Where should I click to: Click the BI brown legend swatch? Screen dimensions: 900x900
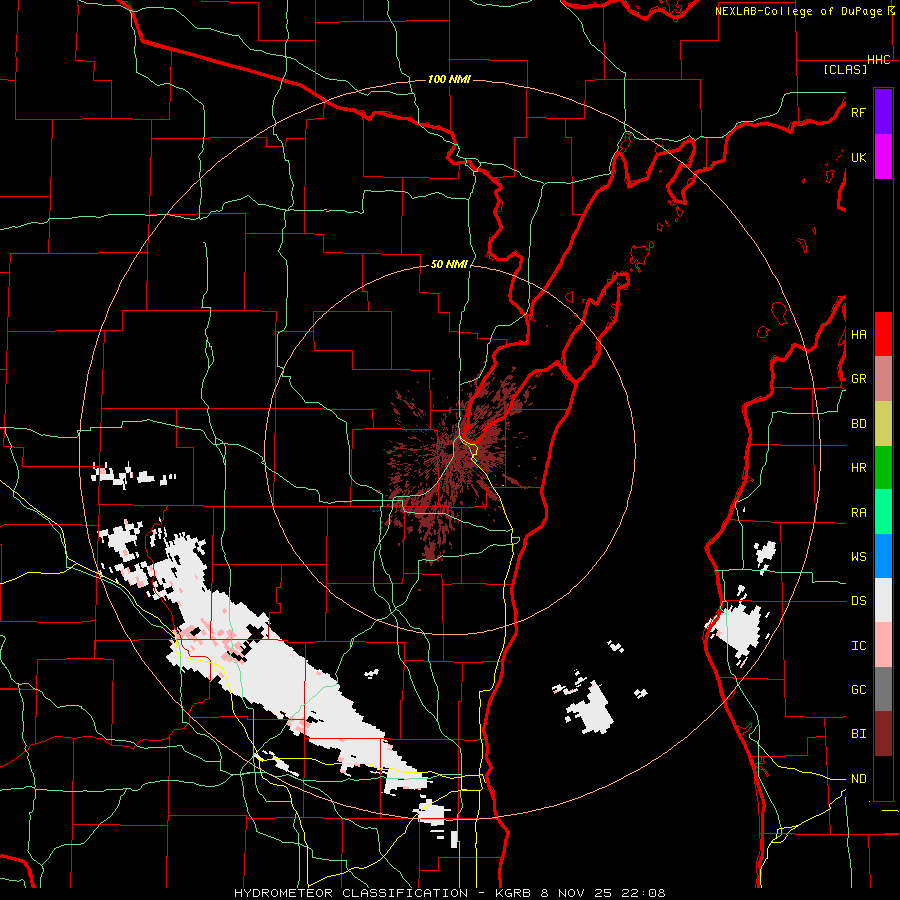click(x=883, y=734)
